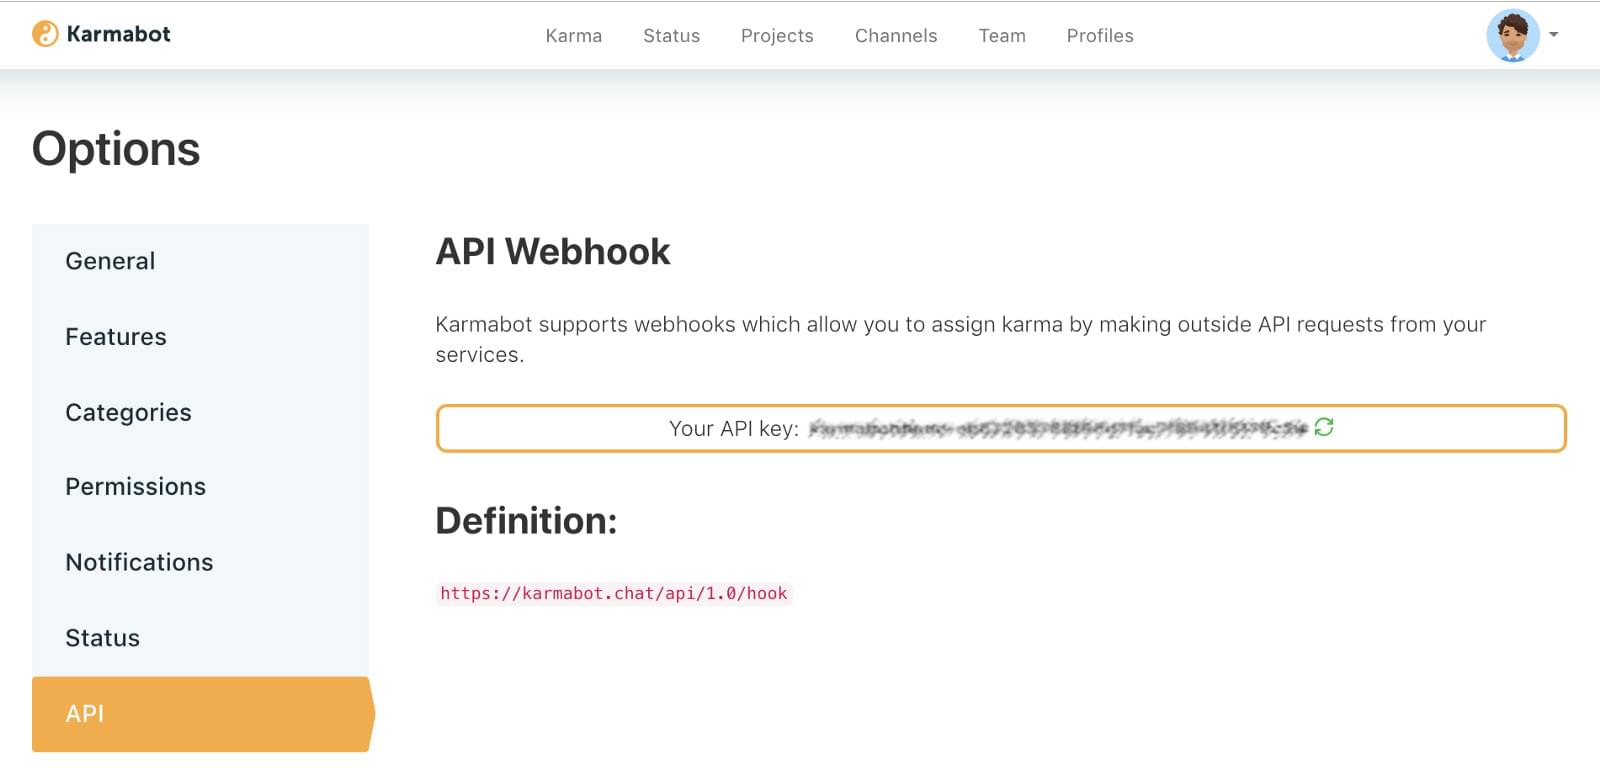Regenerate the API key with refresh icon

click(x=1324, y=427)
